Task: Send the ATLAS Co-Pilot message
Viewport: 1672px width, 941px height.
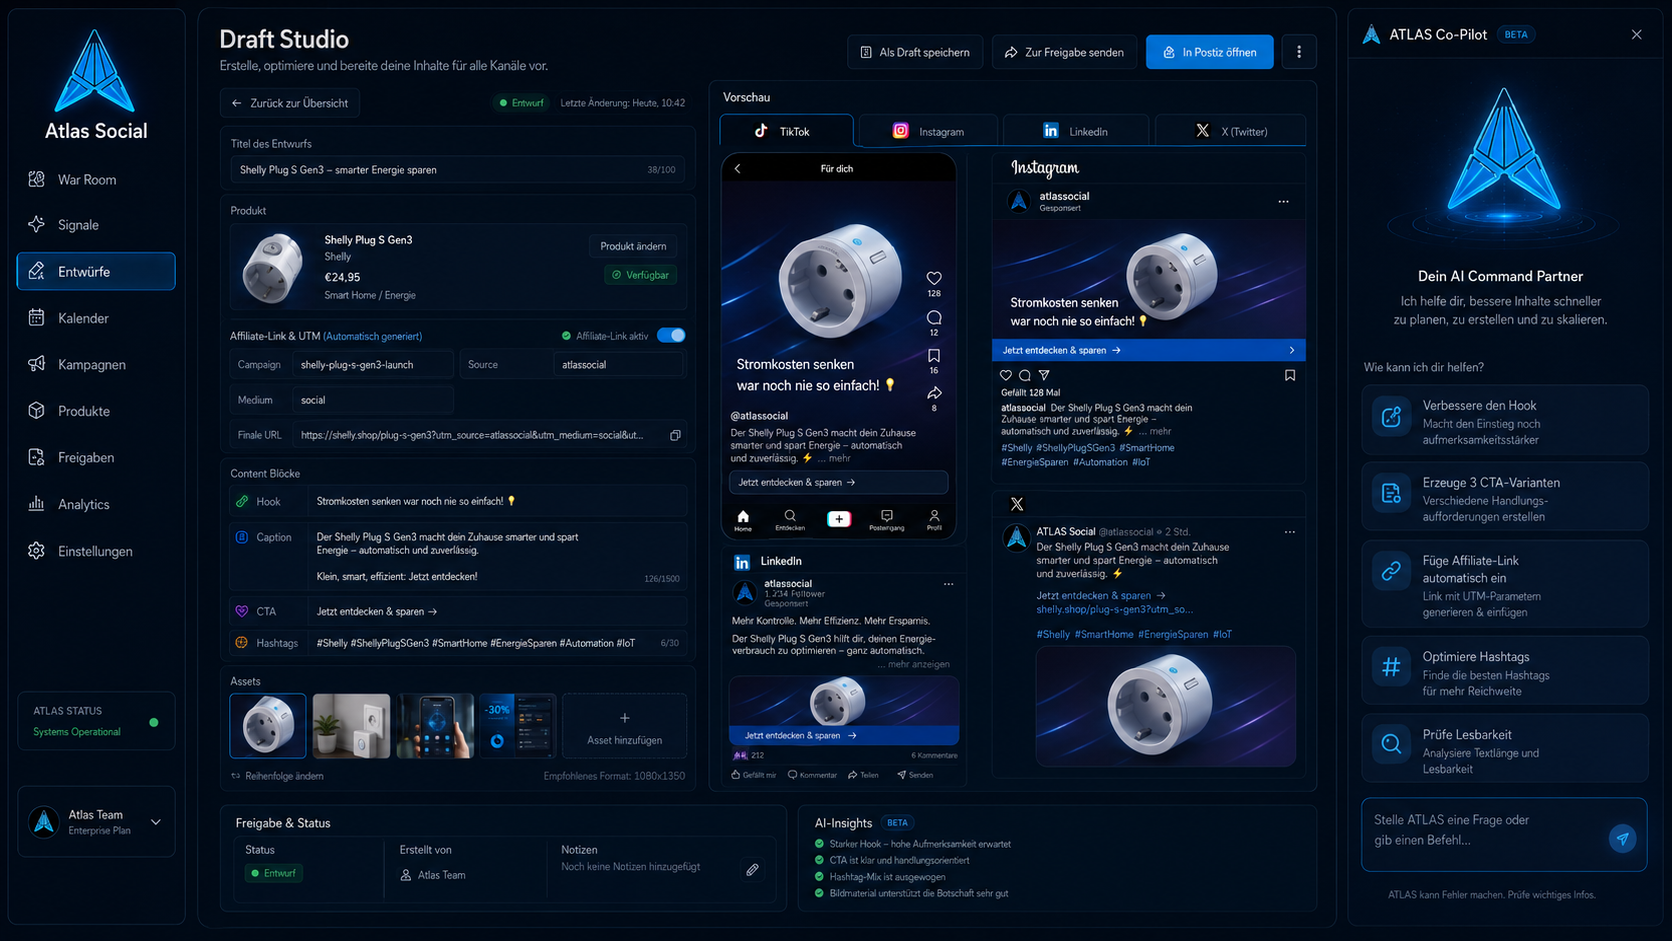Action: (1622, 839)
